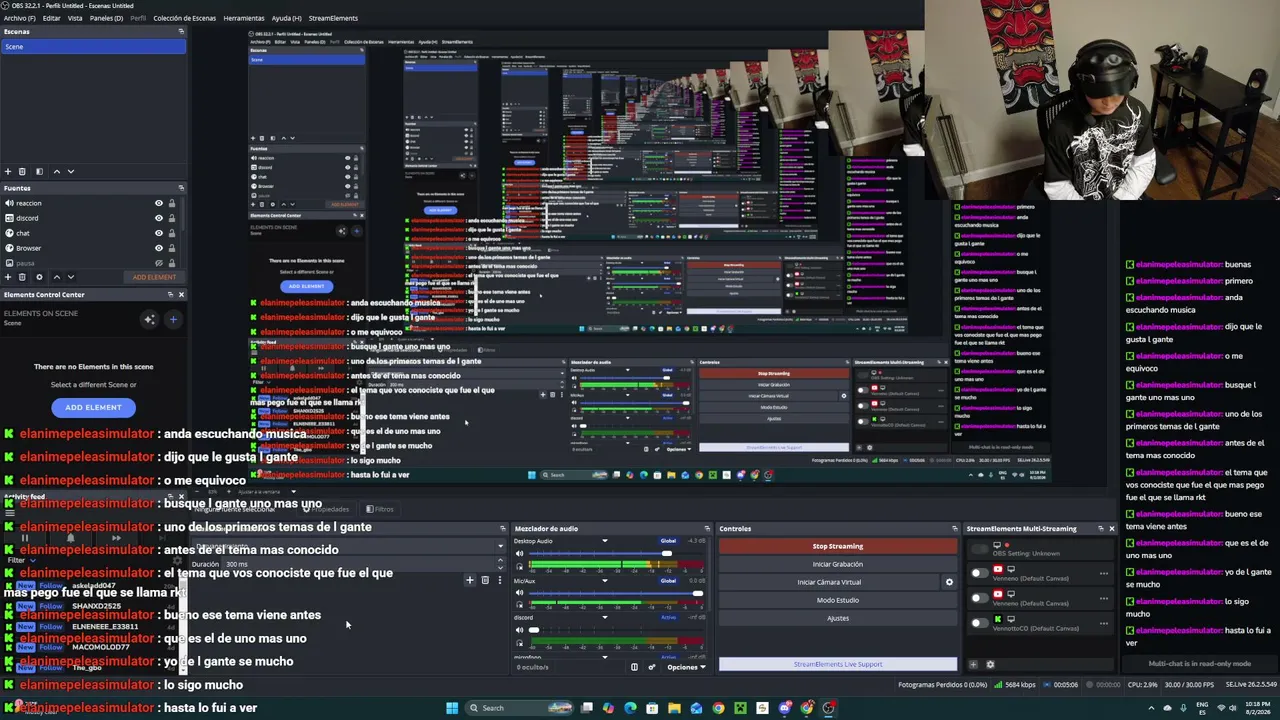1280x720 pixels.
Task: Remove the selected source with the trash icon
Action: 22,277
